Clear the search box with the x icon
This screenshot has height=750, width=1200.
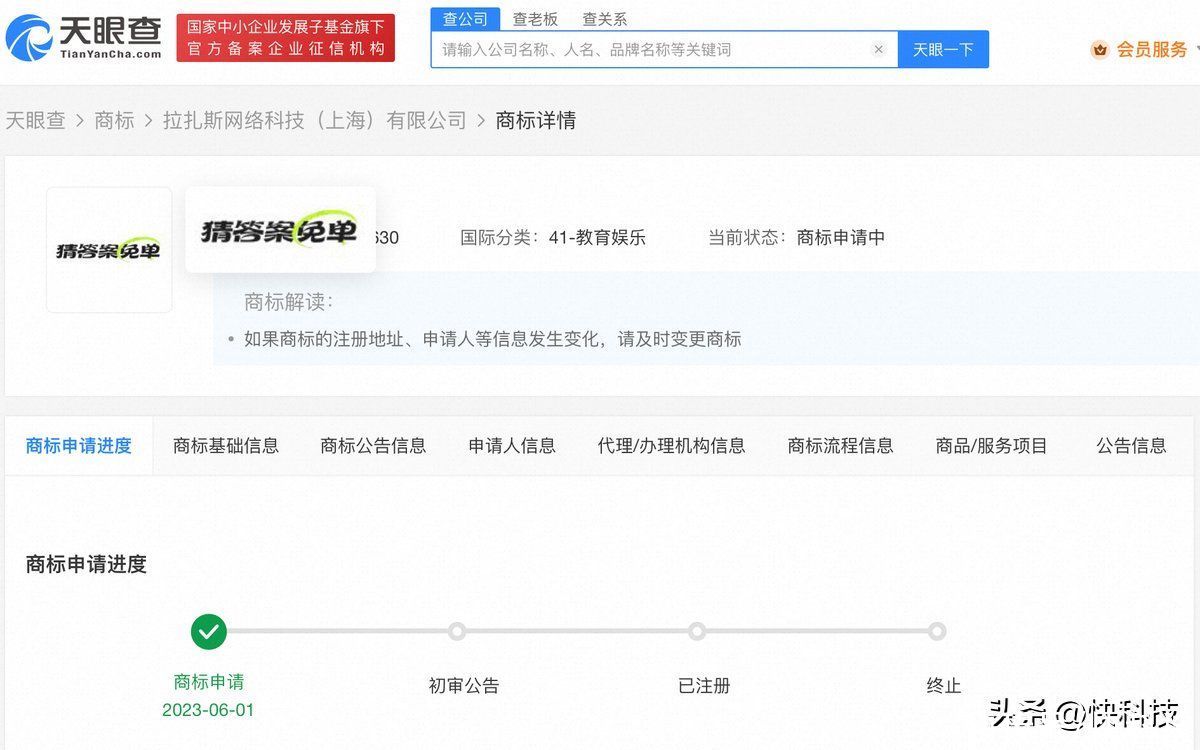(x=878, y=49)
